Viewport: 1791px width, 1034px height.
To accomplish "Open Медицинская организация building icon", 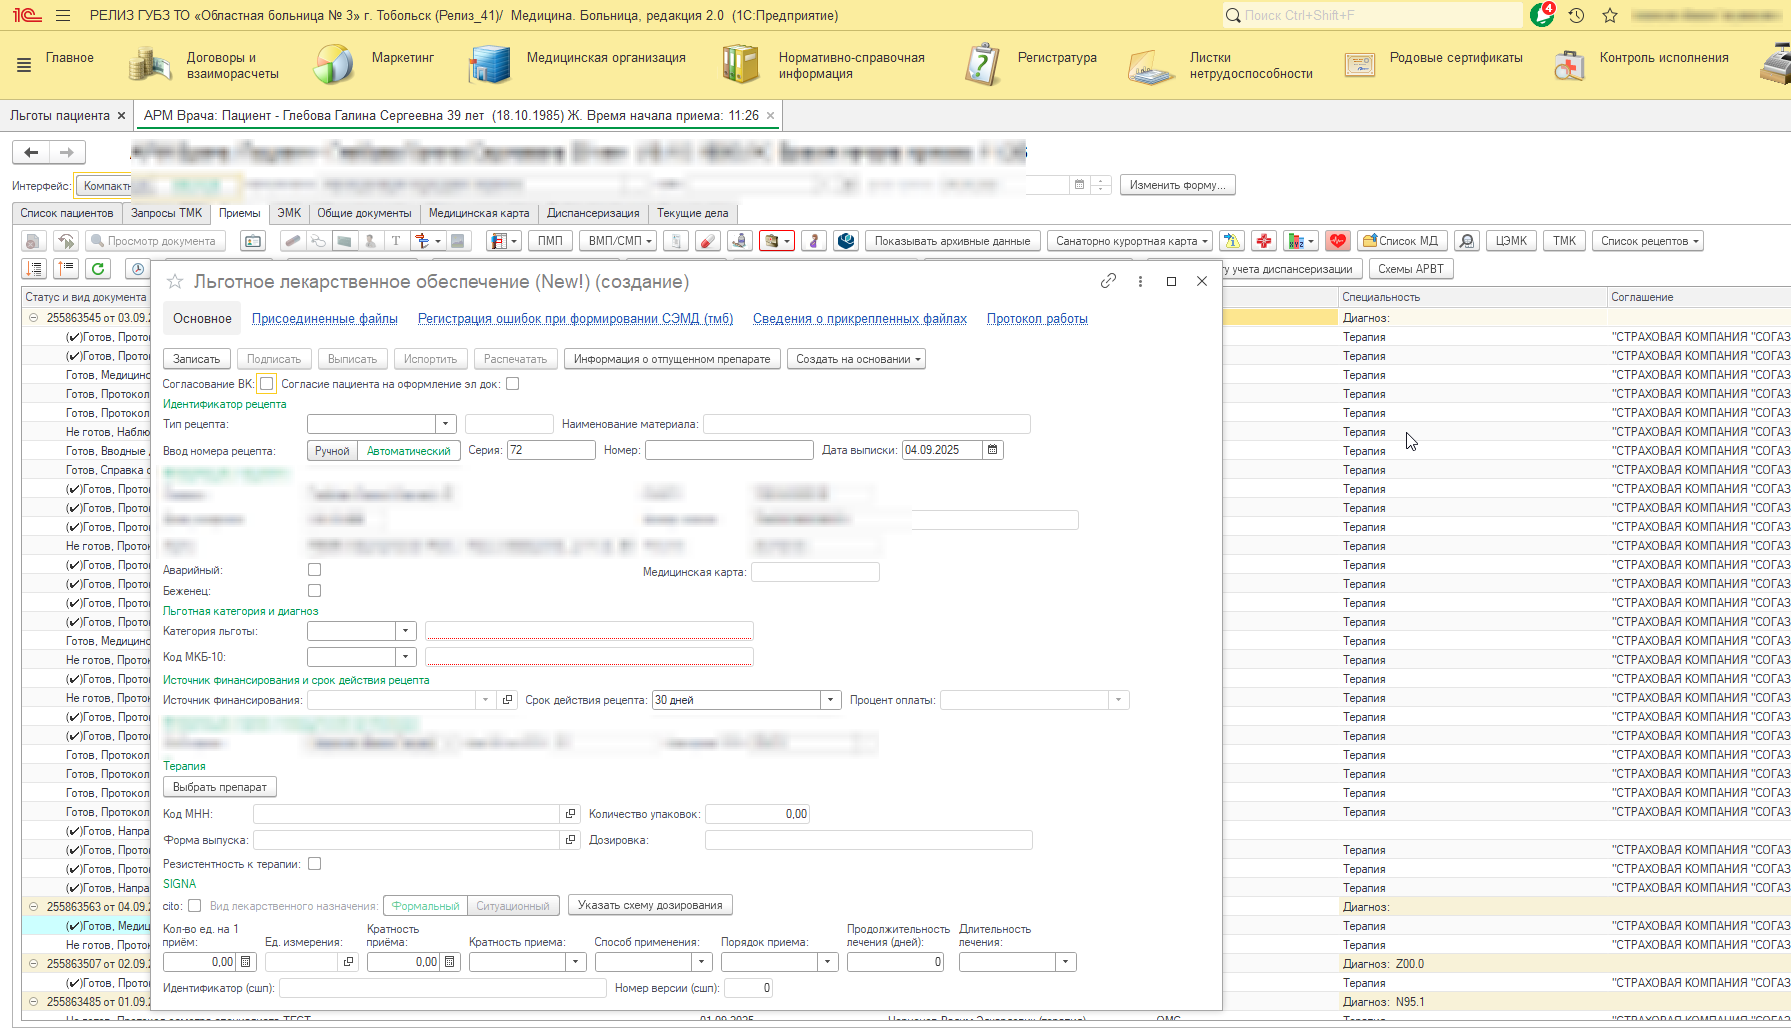I will (x=489, y=65).
